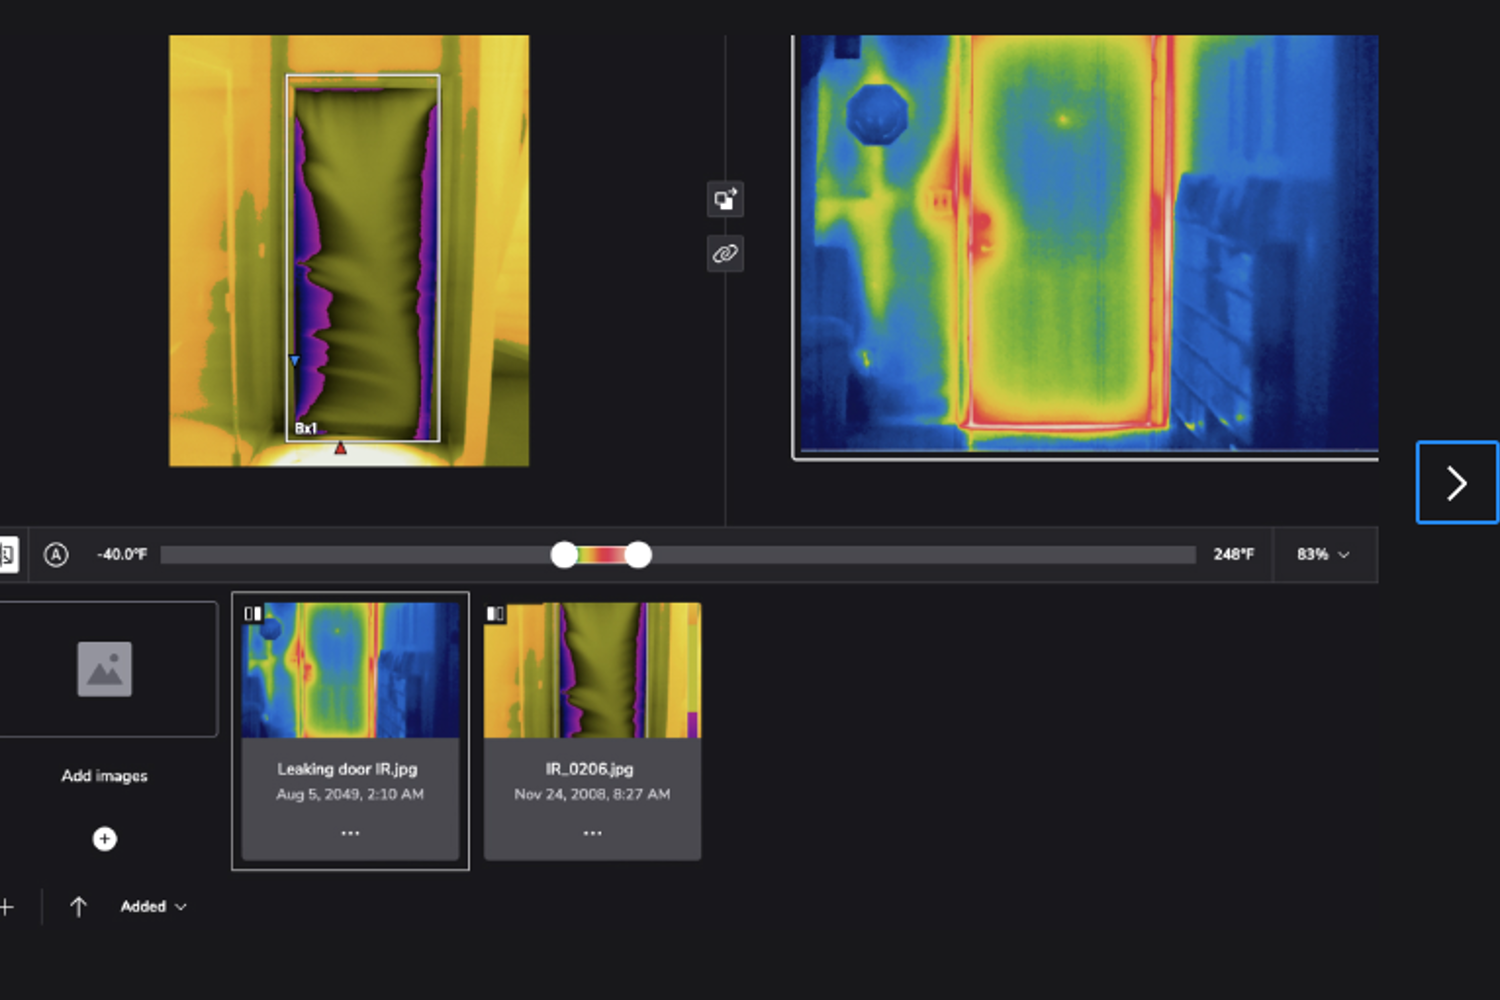Open more options for Leaking door IR.jpg
Image resolution: width=1500 pixels, height=1000 pixels.
pos(350,832)
